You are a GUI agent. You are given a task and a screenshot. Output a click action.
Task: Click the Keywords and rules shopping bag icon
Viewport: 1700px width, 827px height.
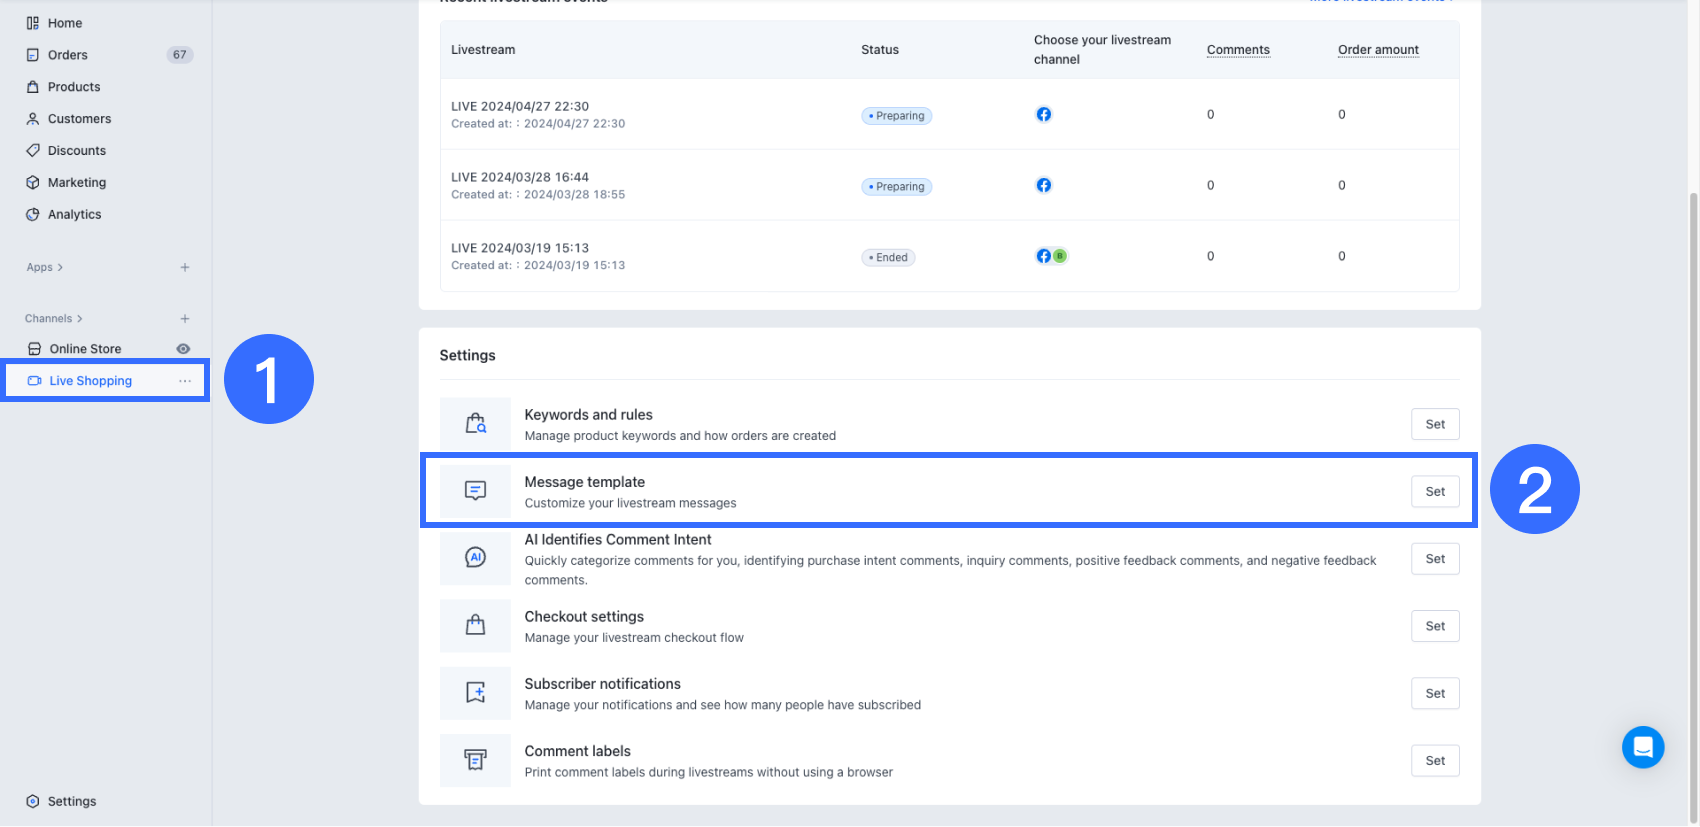[x=475, y=424]
